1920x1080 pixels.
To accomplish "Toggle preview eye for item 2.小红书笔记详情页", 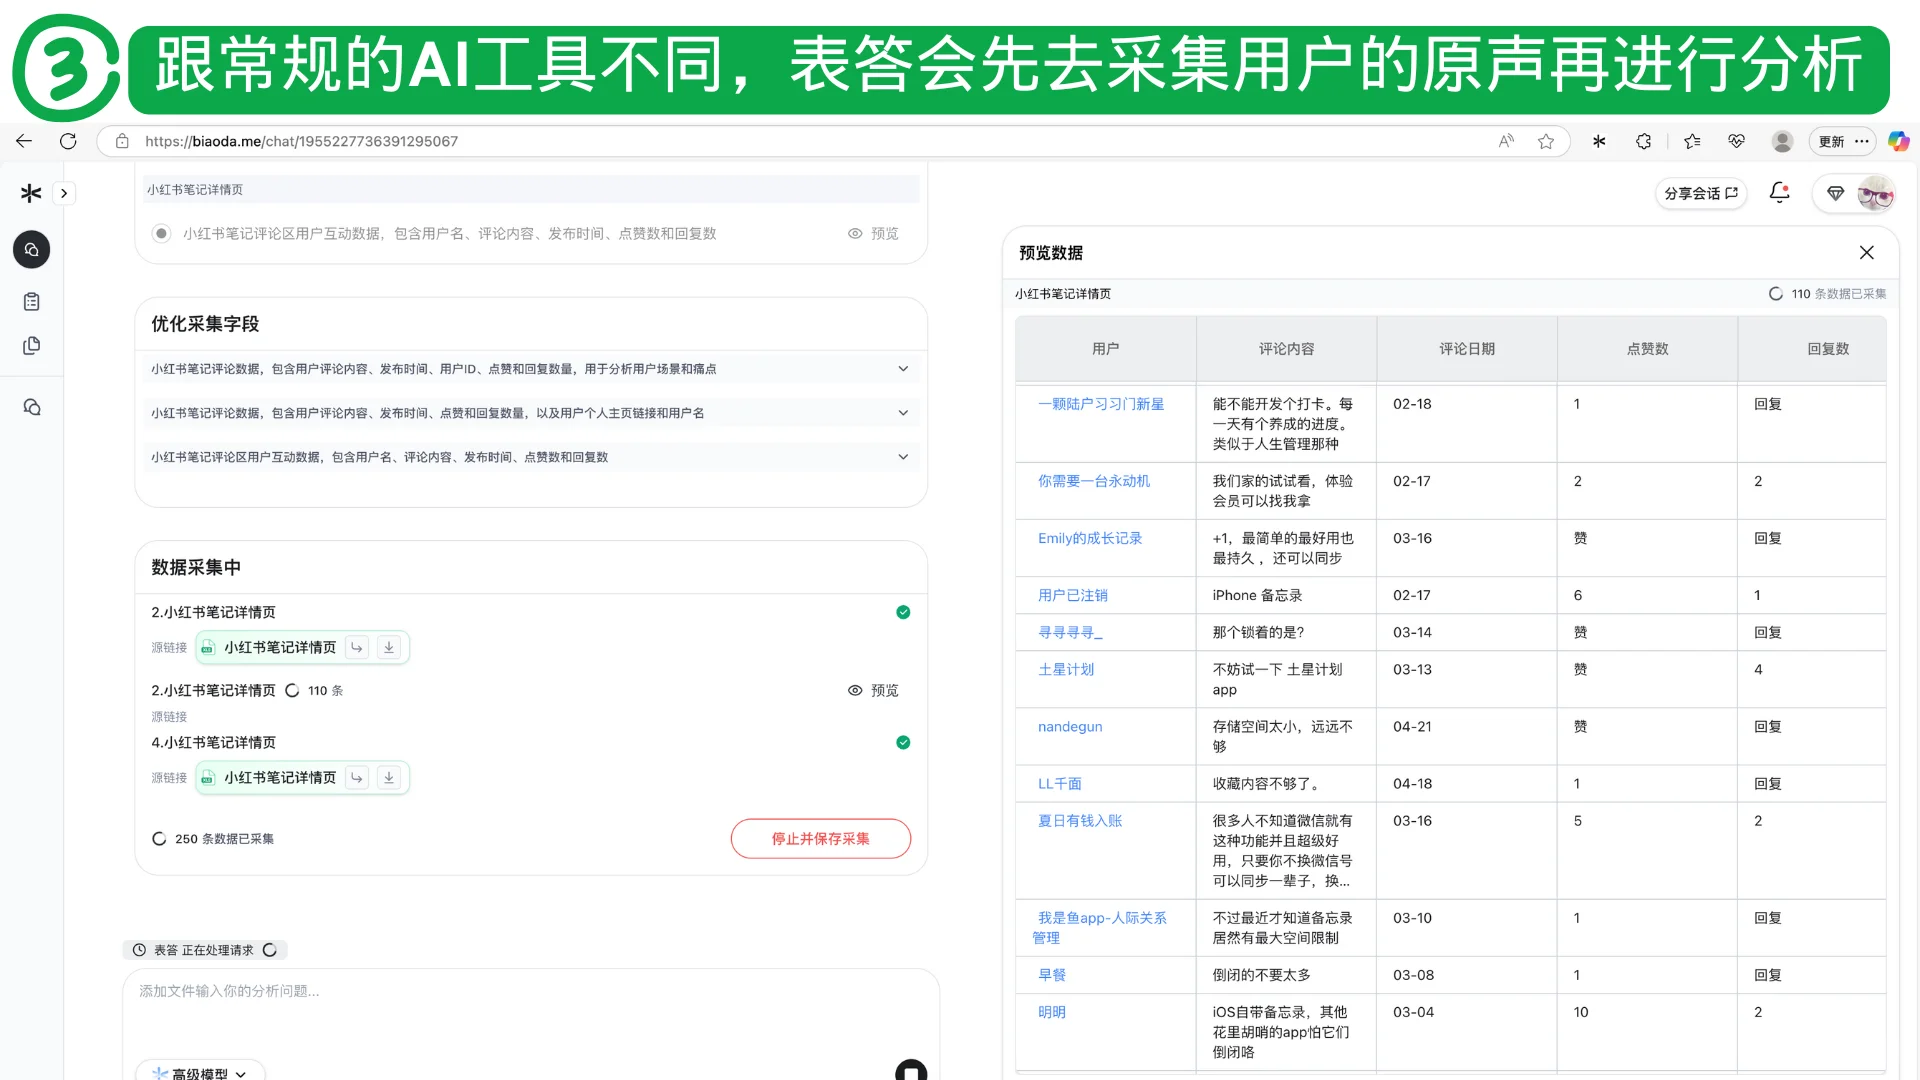I will (x=855, y=690).
